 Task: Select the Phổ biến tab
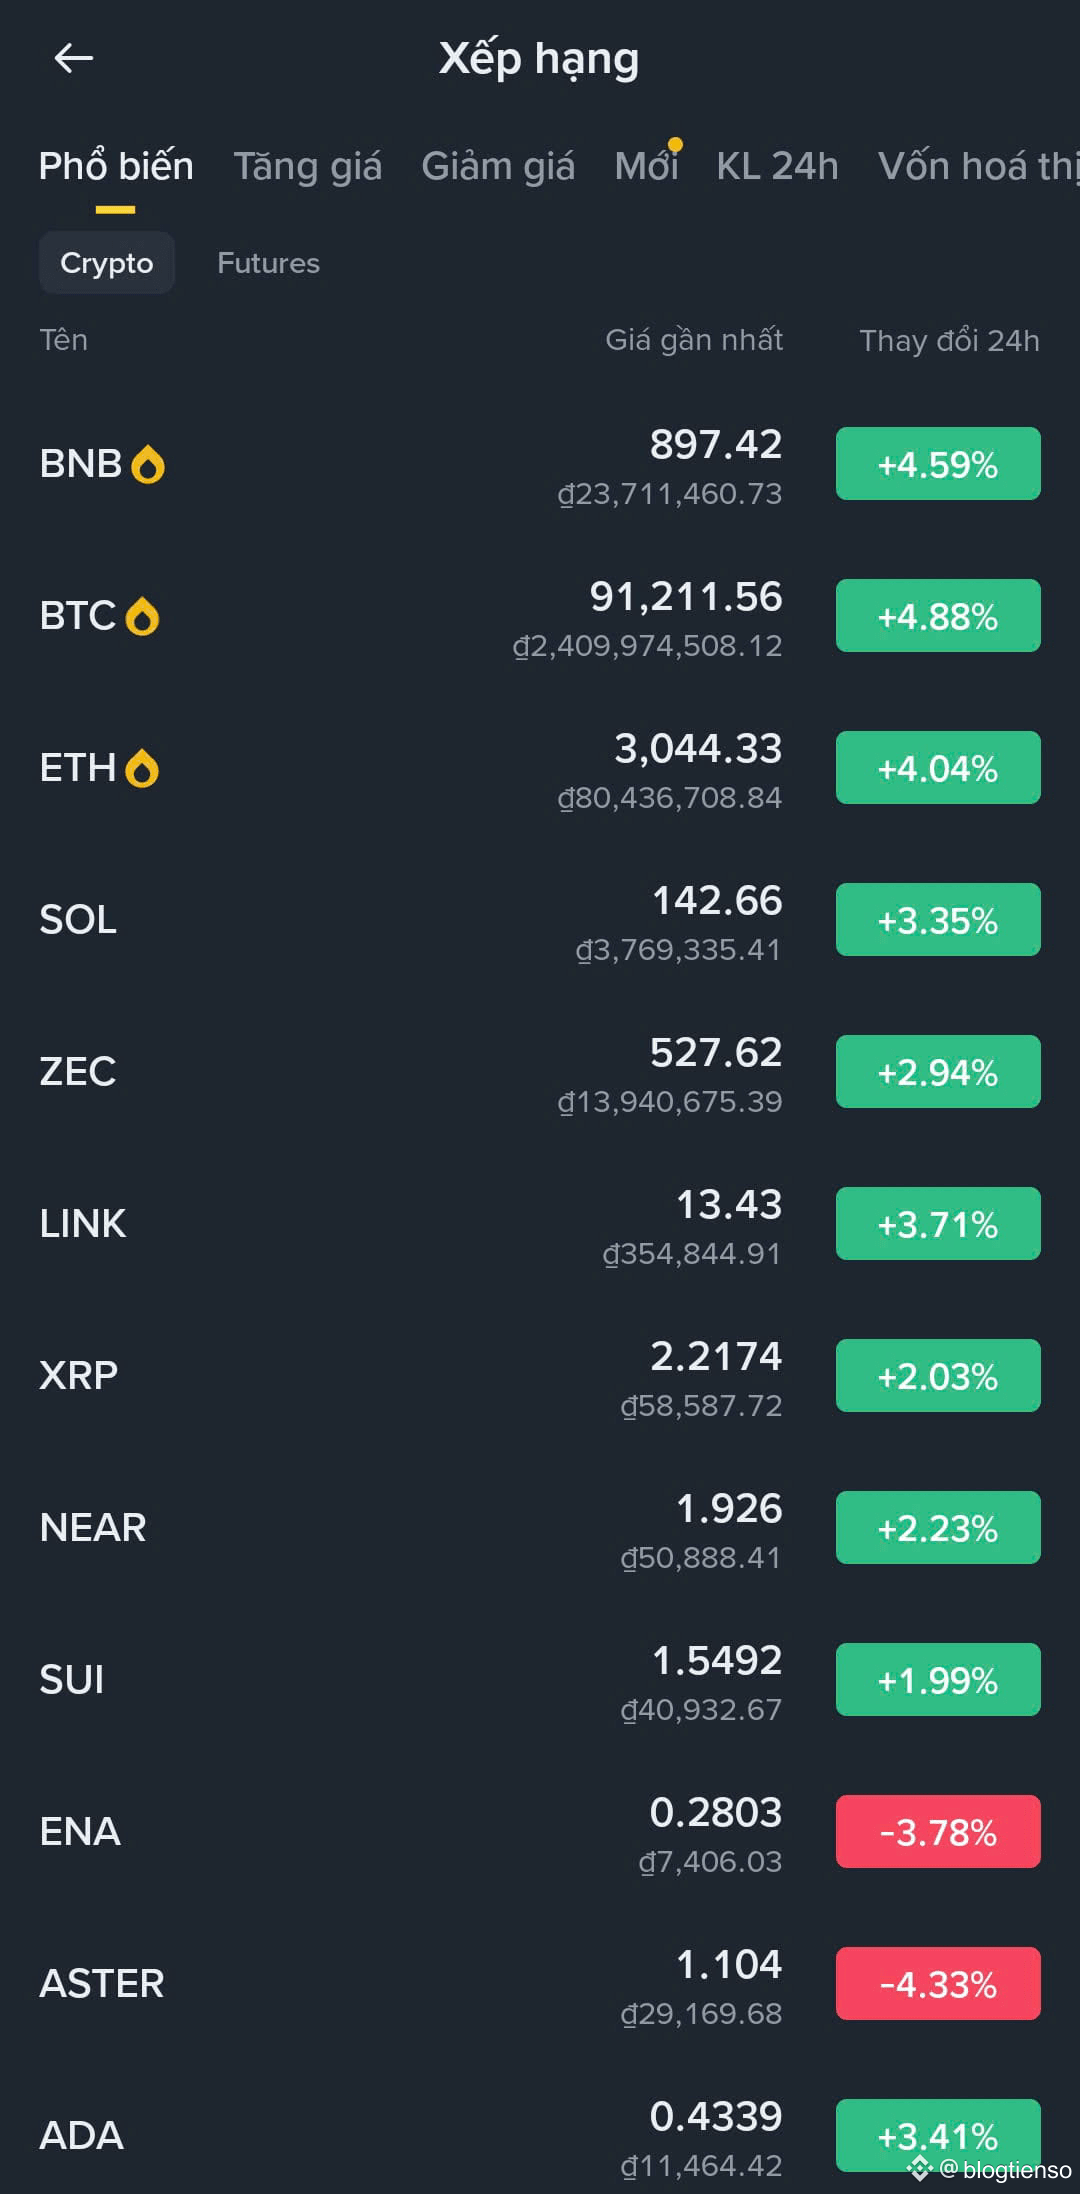(x=116, y=166)
